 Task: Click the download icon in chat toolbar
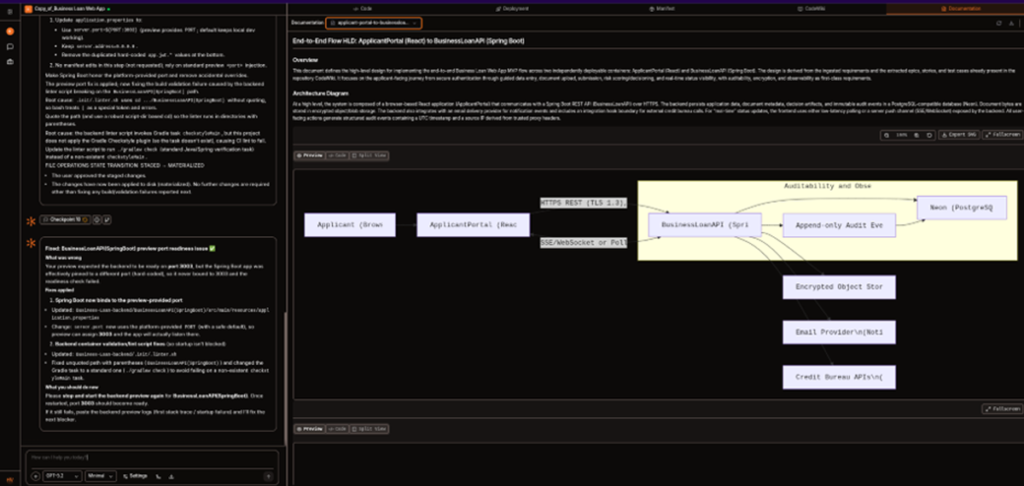[171, 476]
